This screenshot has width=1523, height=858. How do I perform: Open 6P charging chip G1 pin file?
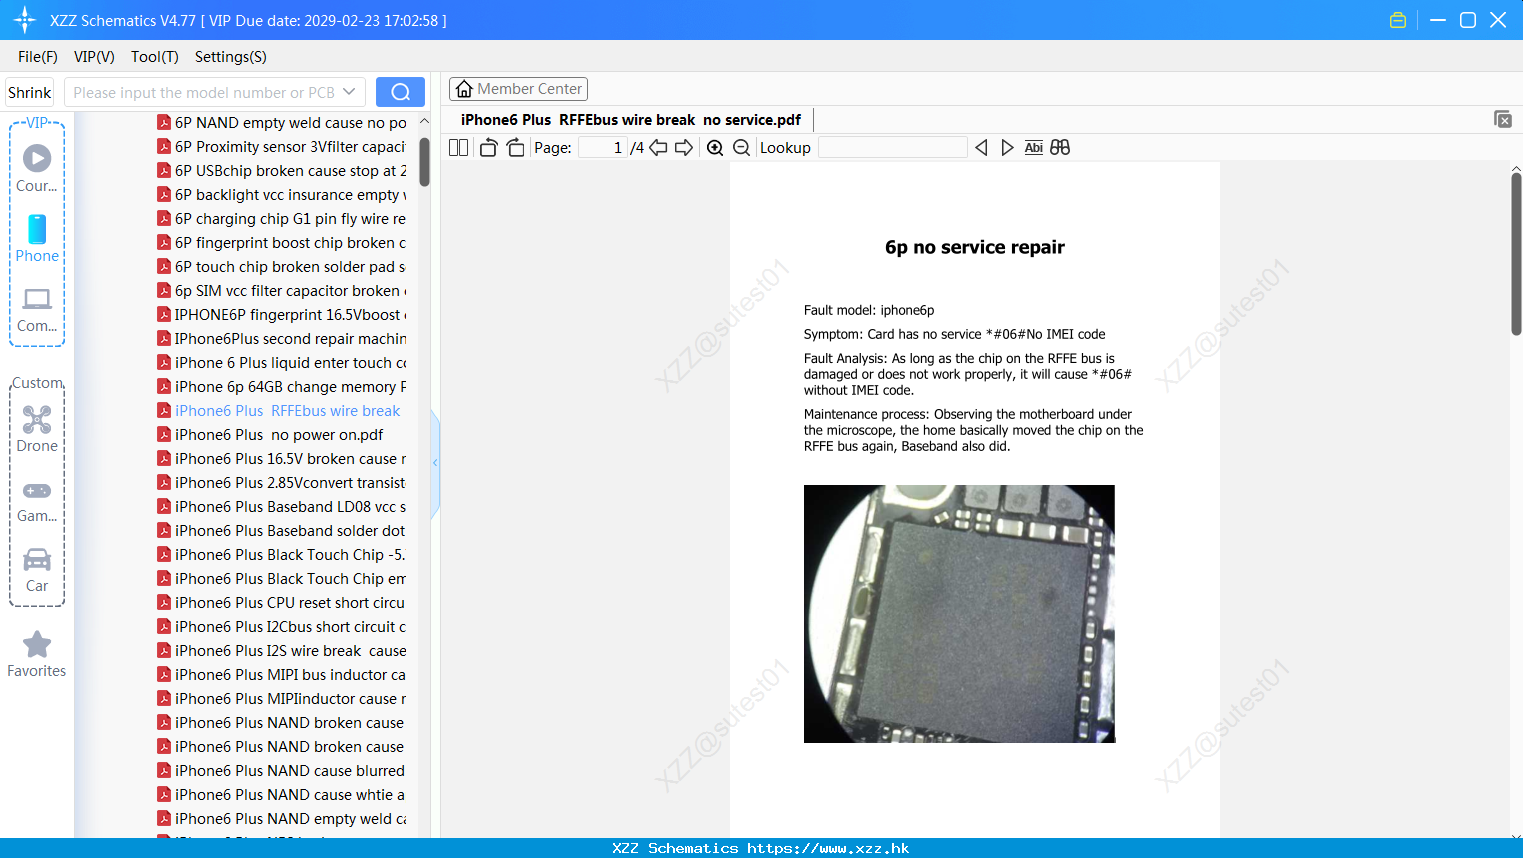(282, 218)
